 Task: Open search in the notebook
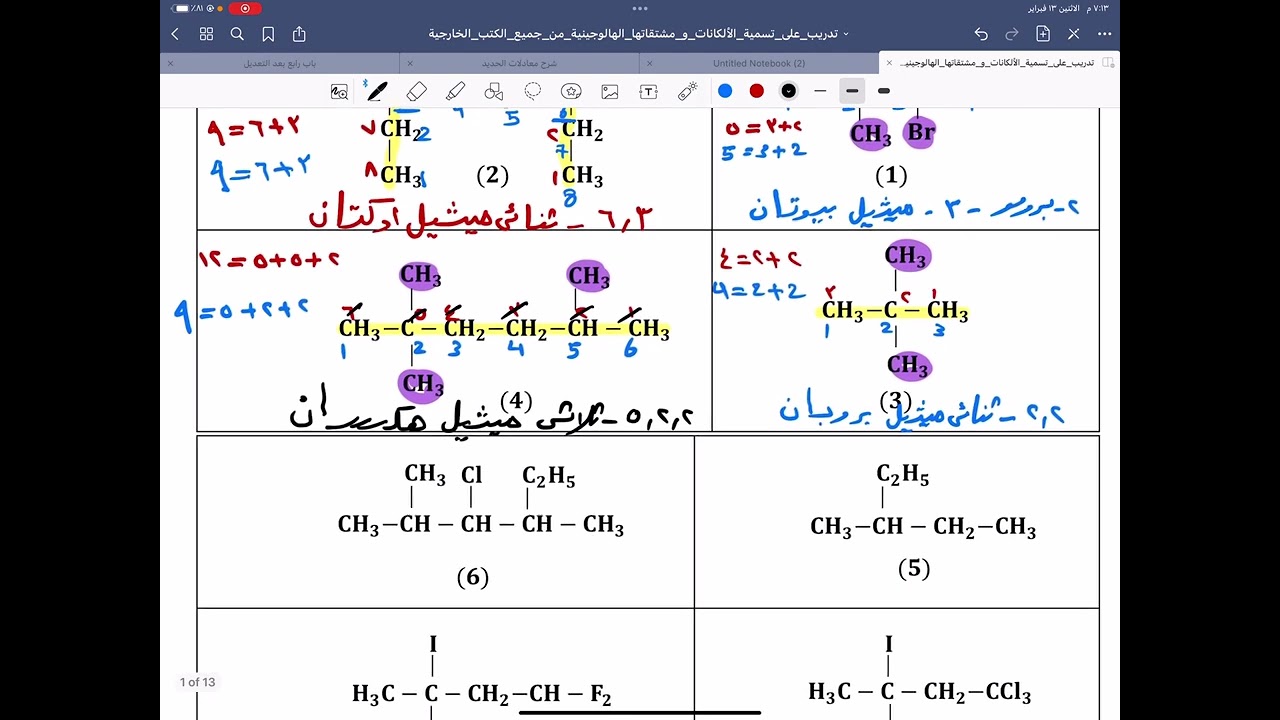[x=237, y=34]
